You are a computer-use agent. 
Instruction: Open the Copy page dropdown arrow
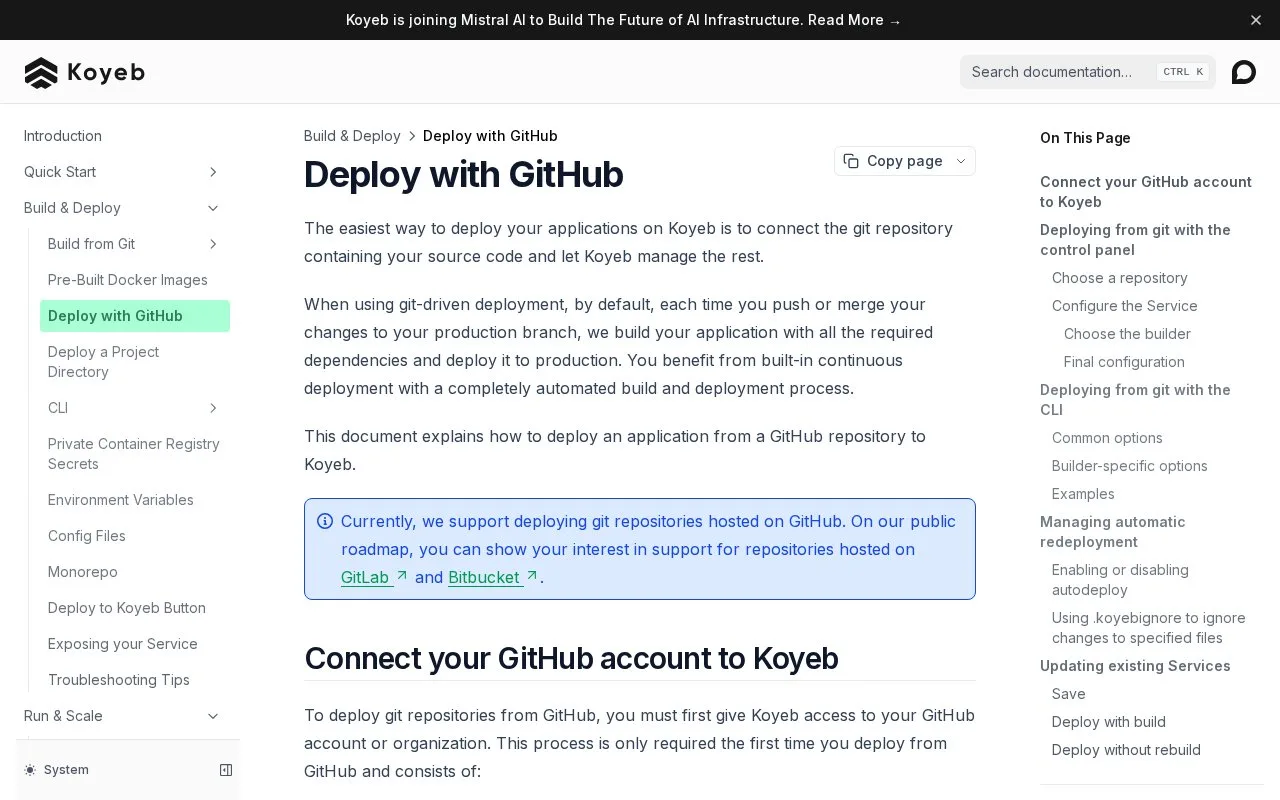pyautogui.click(x=961, y=161)
